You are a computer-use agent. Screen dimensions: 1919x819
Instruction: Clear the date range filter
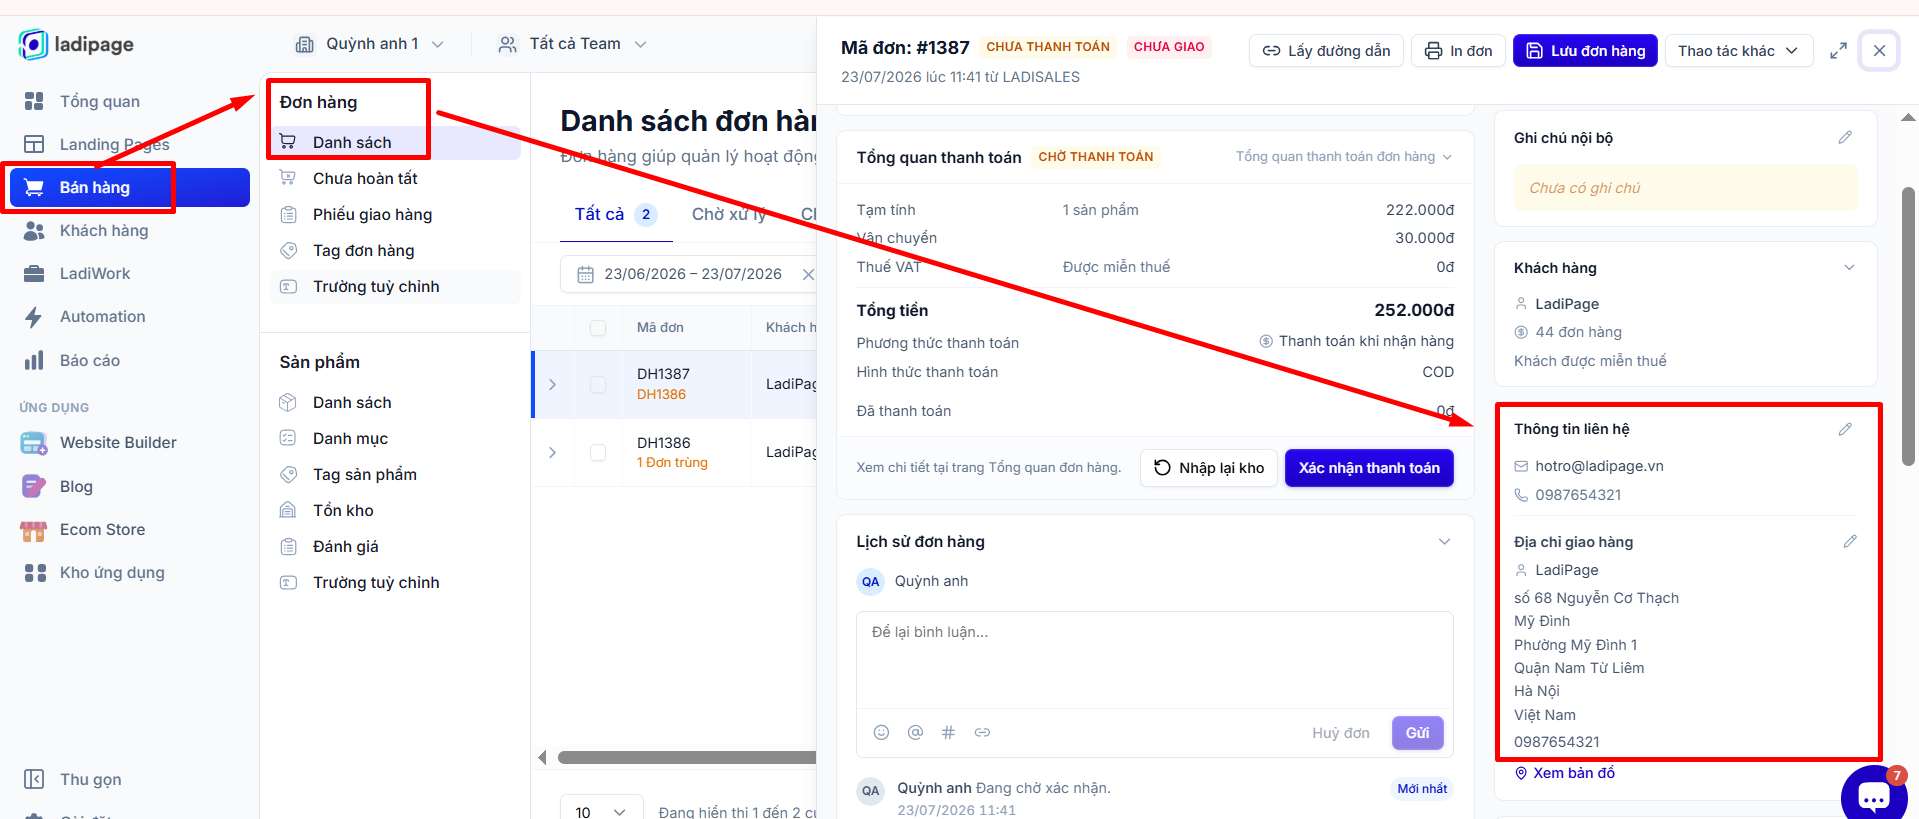pyautogui.click(x=808, y=274)
